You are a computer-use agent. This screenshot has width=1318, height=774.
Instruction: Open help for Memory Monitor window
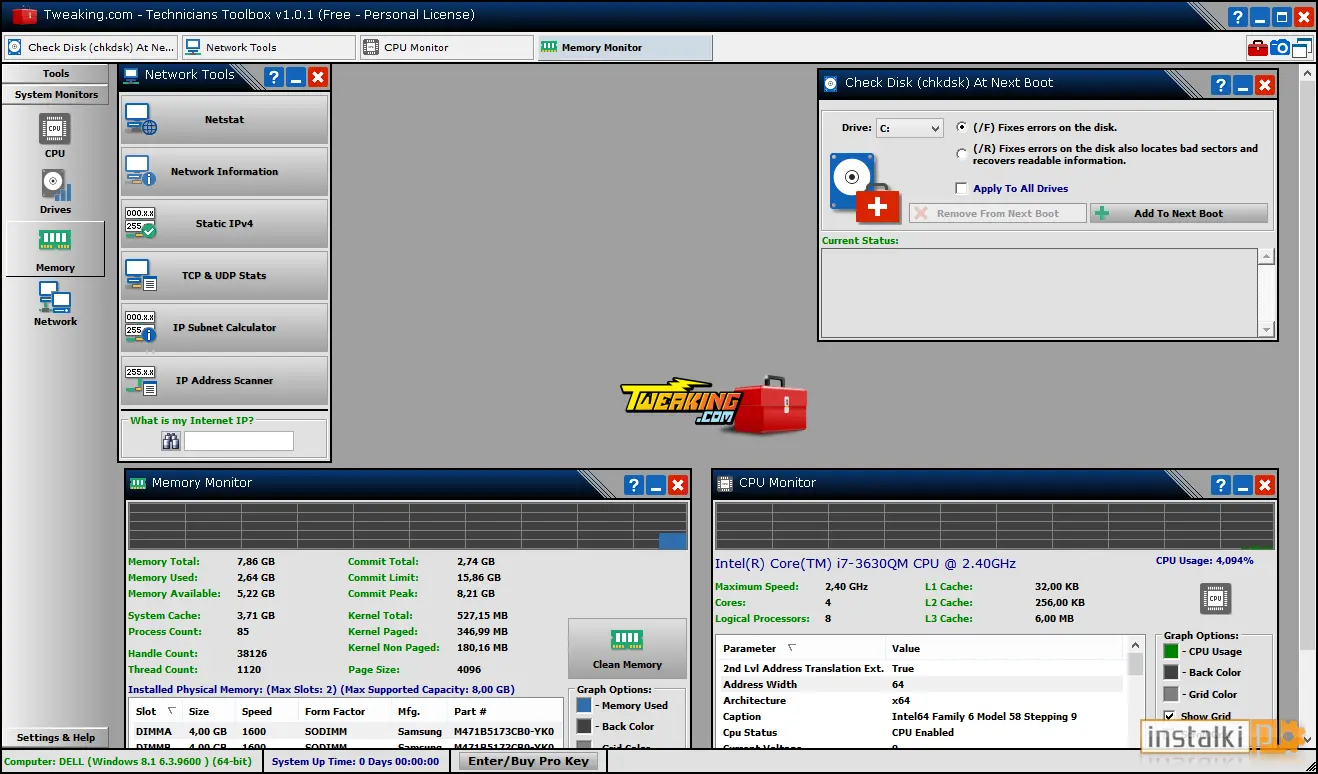pos(634,485)
